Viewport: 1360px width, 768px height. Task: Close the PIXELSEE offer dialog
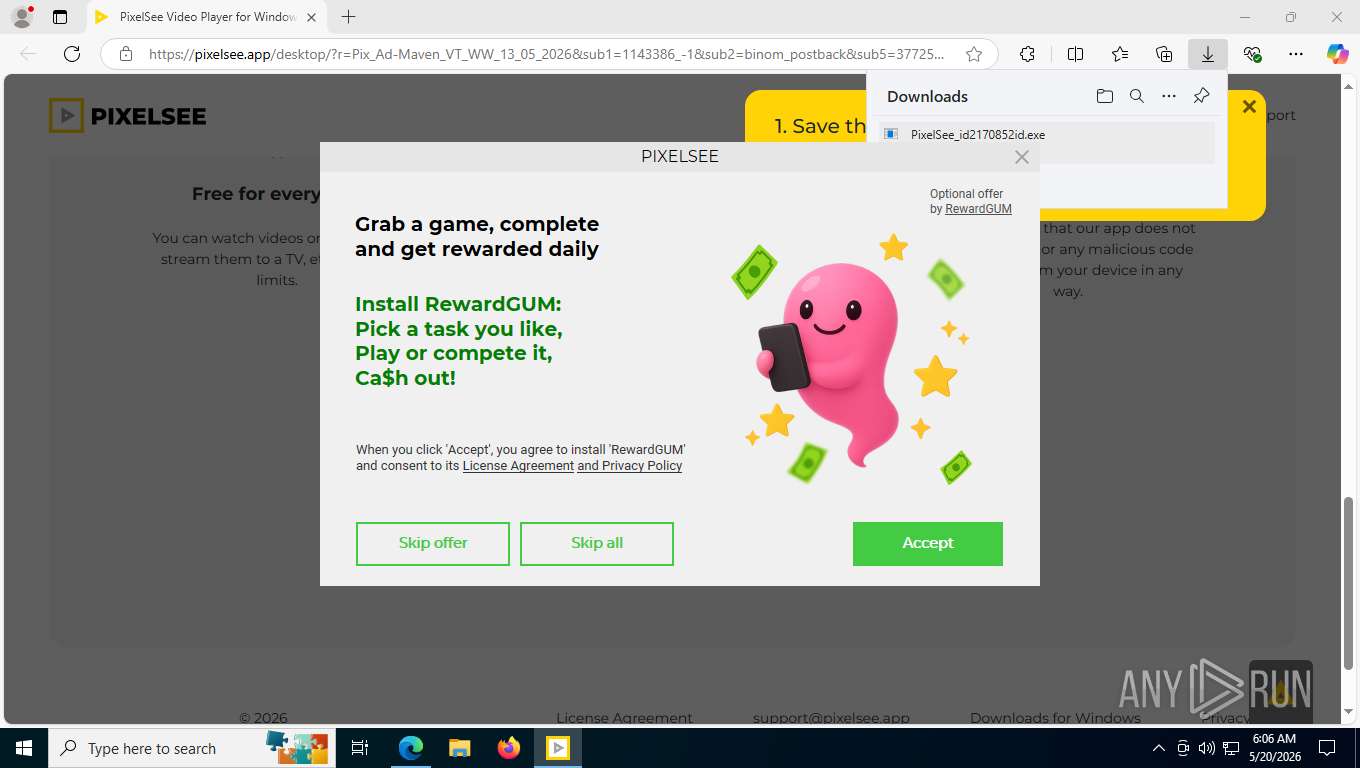click(1021, 157)
